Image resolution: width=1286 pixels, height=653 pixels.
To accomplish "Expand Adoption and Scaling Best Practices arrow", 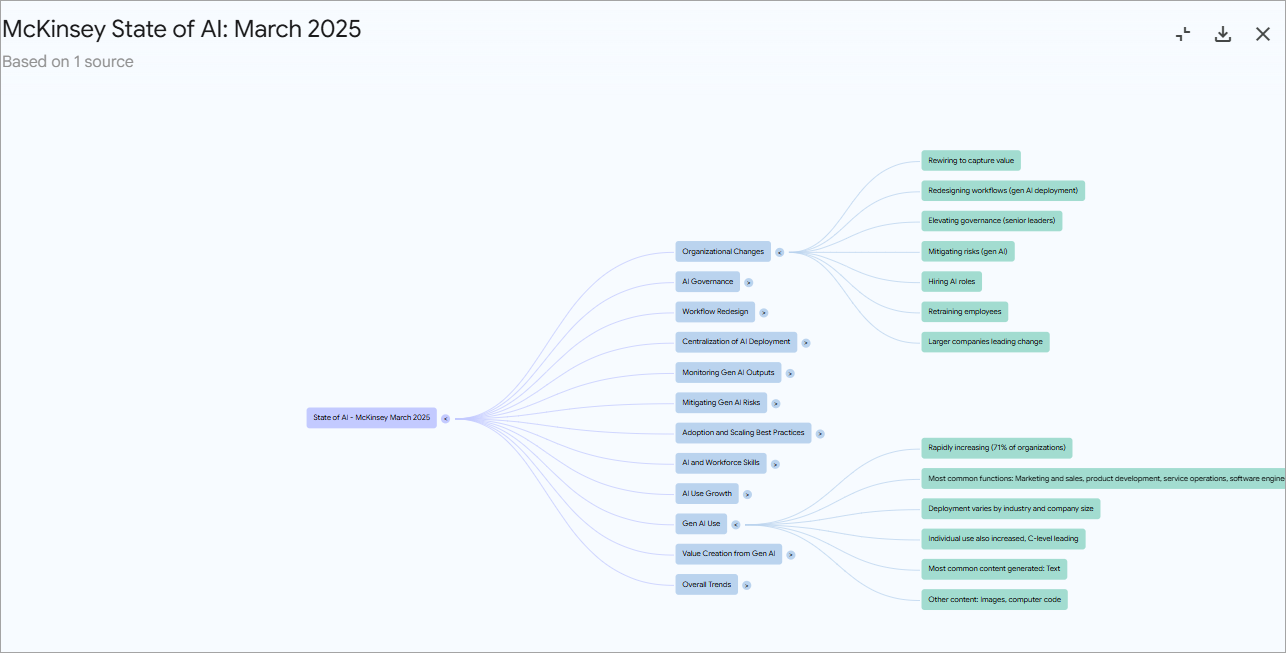I will point(820,434).
